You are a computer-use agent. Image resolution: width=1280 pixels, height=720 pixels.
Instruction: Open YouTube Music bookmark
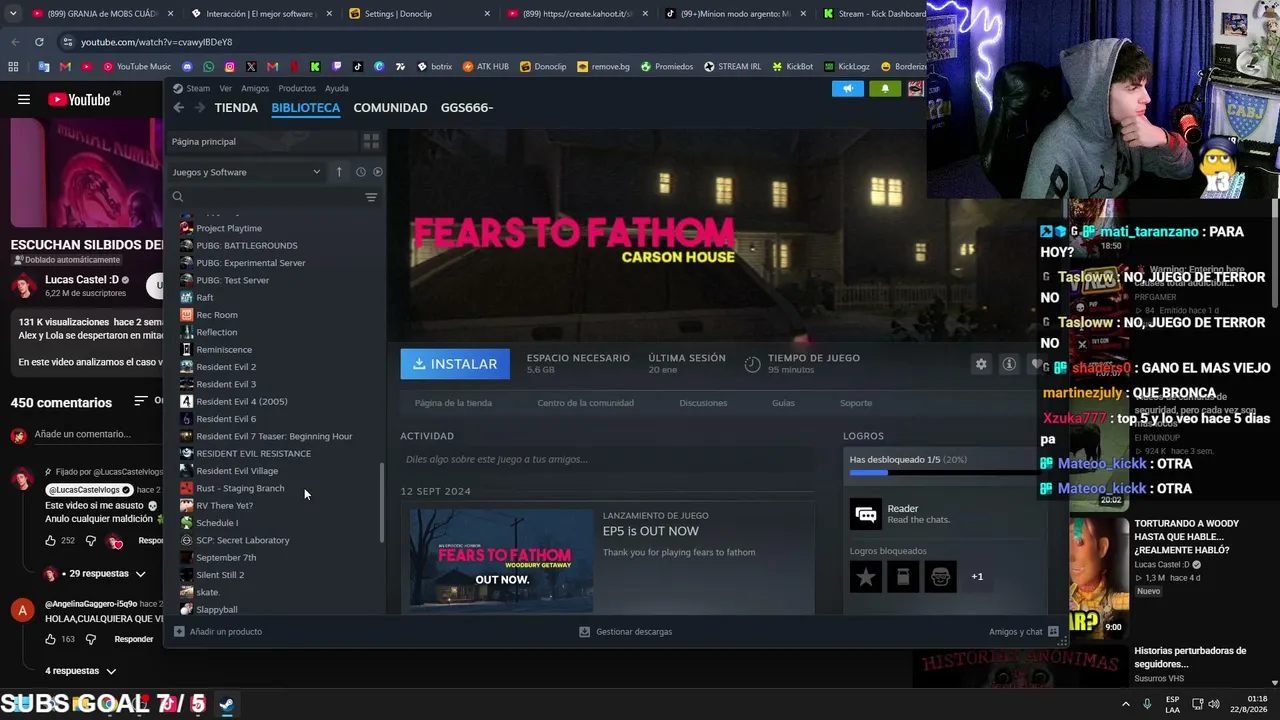point(136,67)
